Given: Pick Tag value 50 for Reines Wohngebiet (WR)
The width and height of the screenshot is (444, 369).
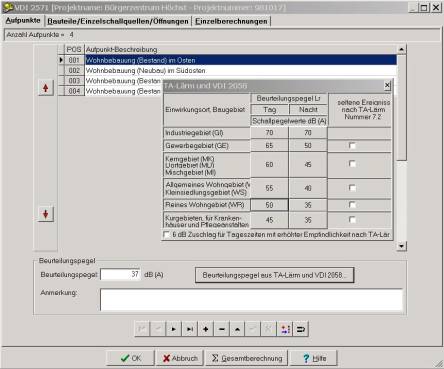Looking at the screenshot, I should pos(269,205).
